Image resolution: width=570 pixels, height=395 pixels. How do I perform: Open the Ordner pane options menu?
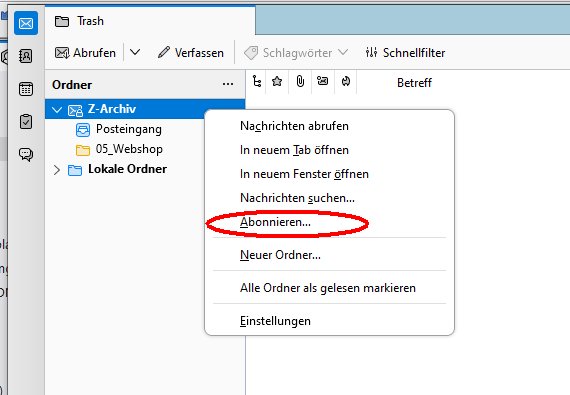click(x=228, y=84)
